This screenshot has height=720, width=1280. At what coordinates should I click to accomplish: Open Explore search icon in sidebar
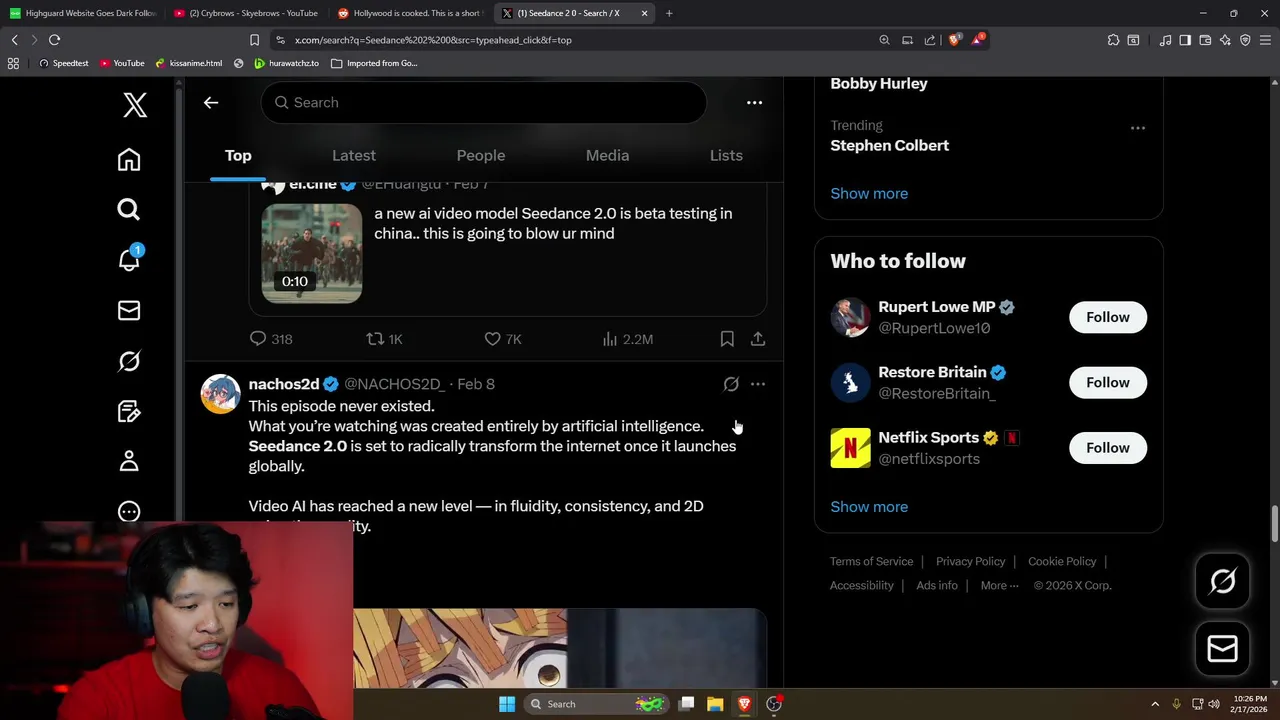point(129,209)
